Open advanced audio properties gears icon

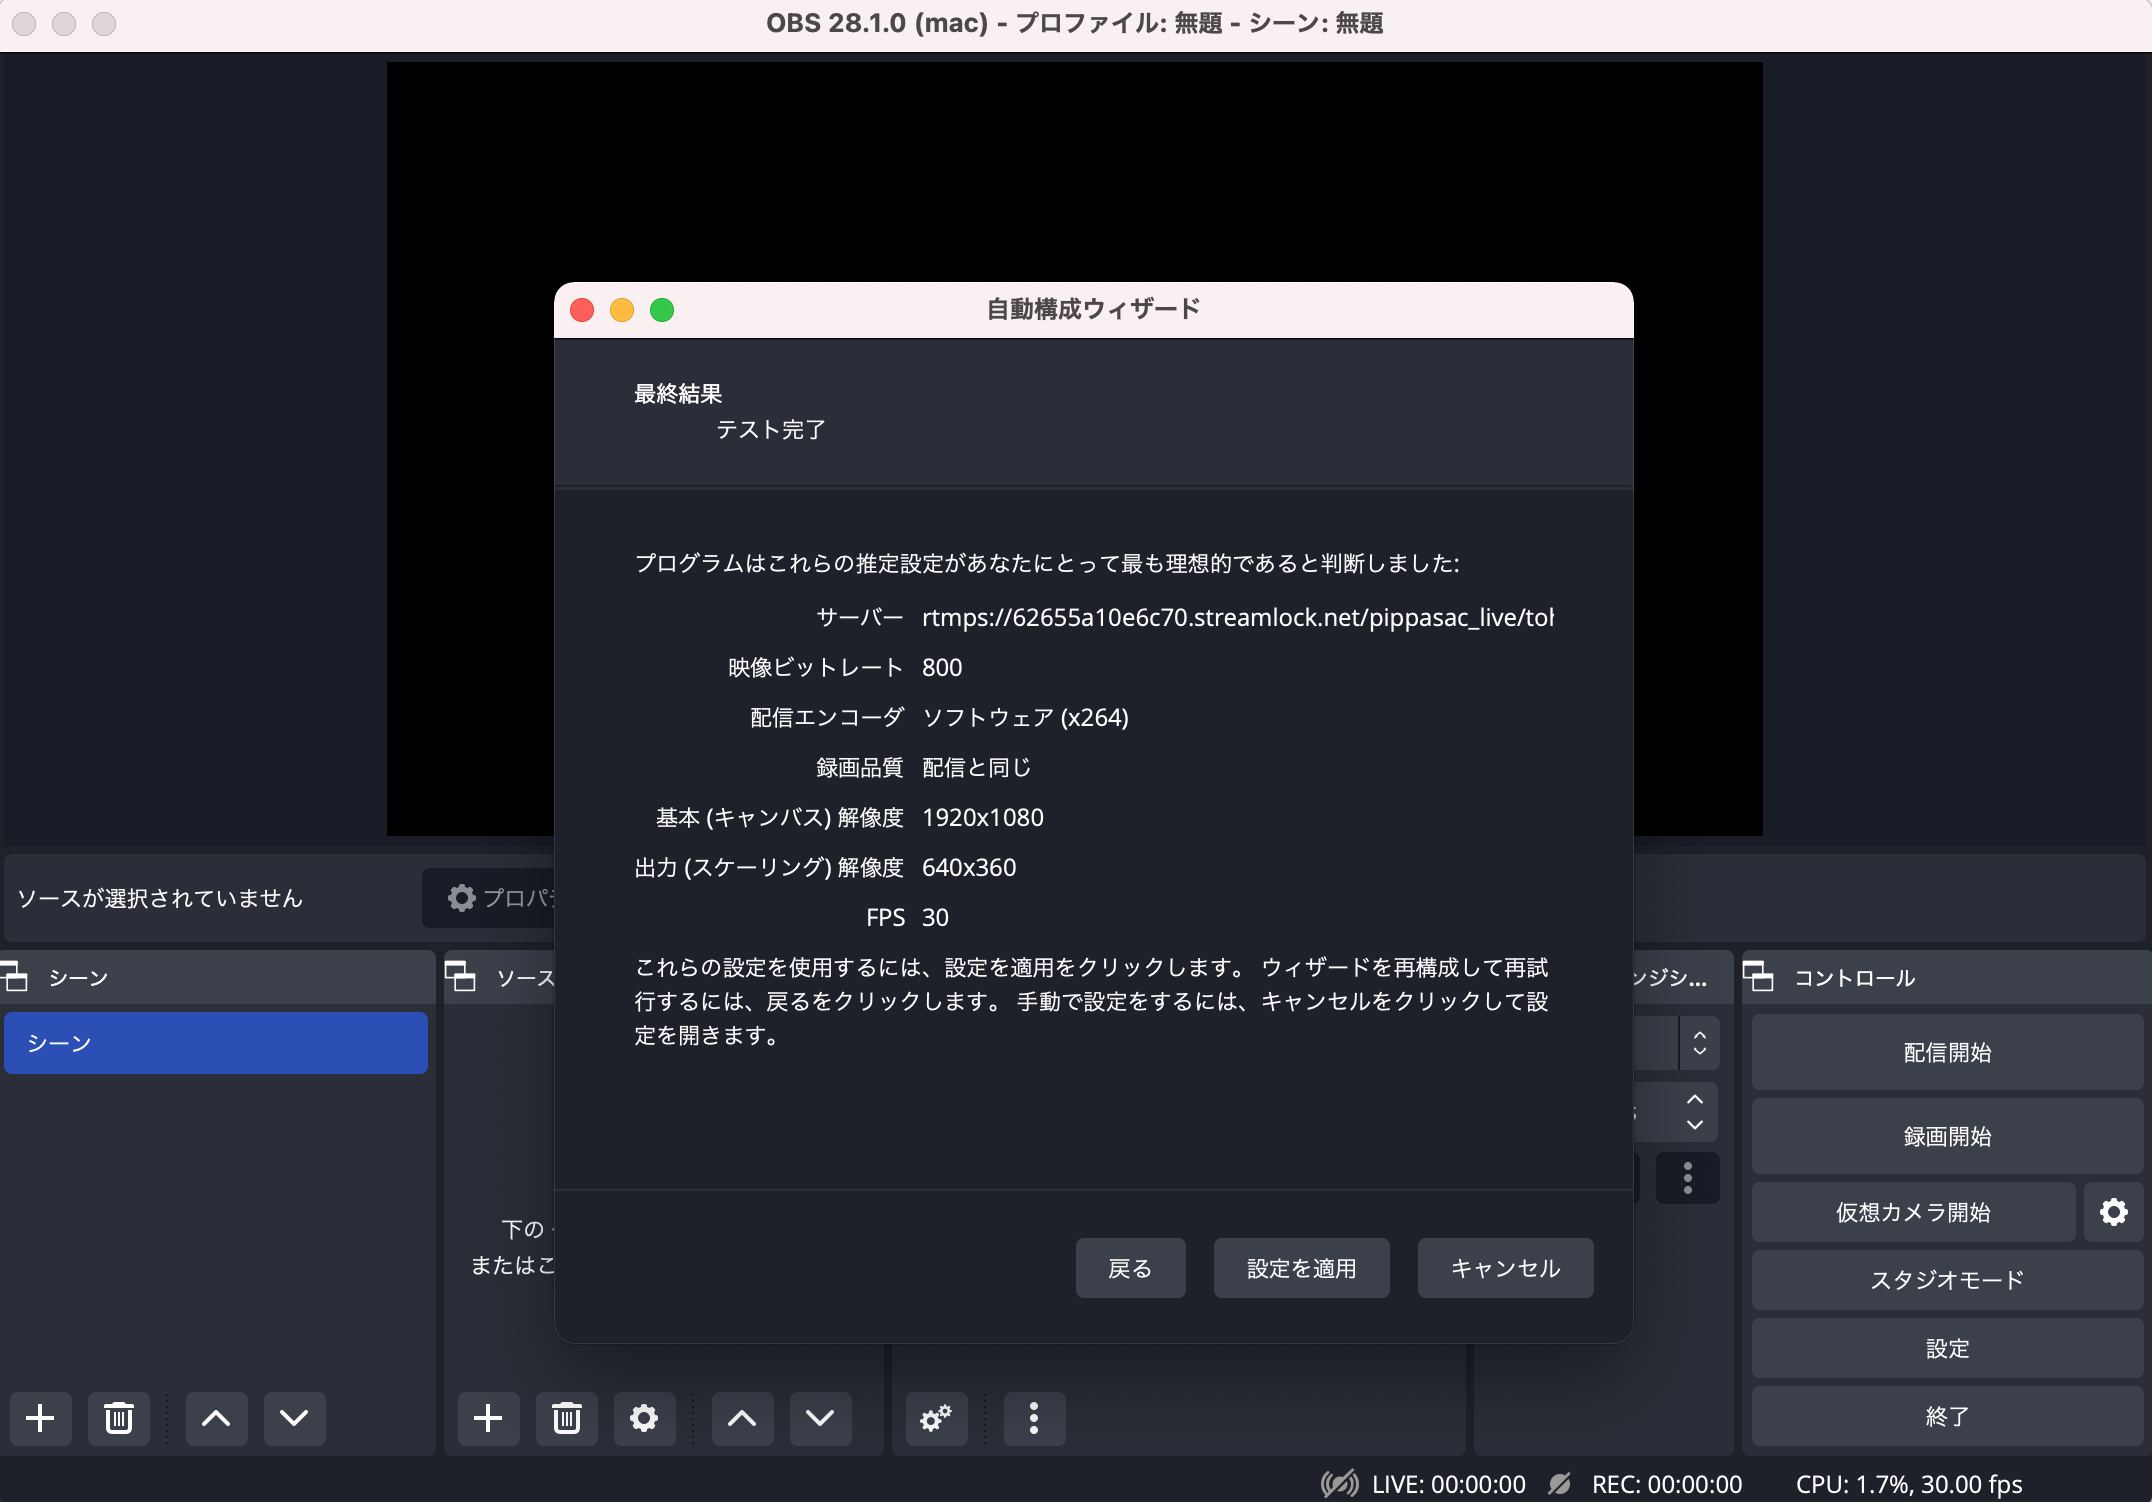click(x=936, y=1417)
